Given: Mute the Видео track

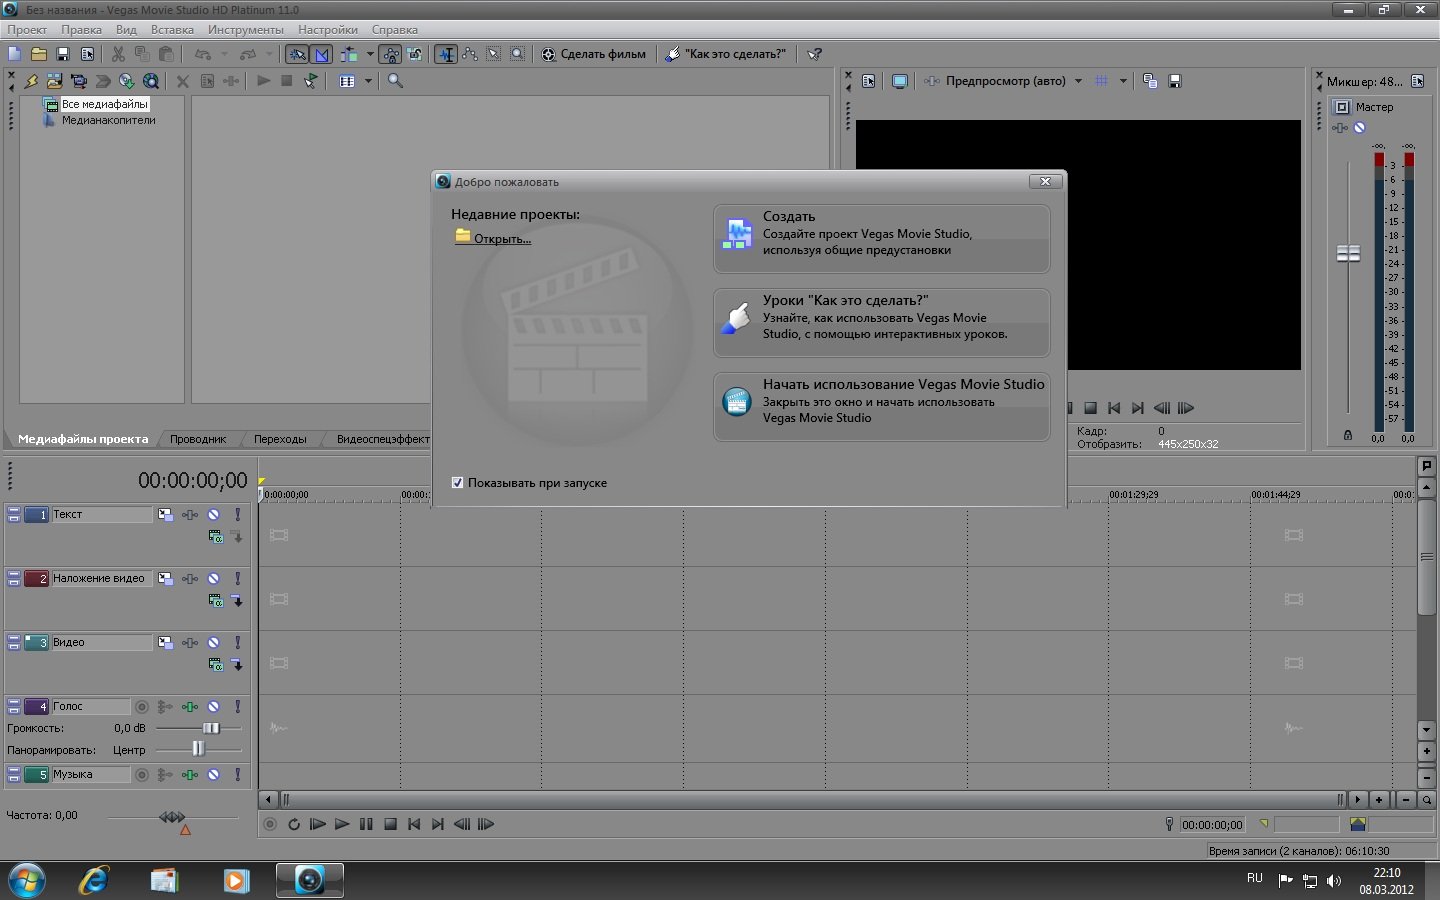Looking at the screenshot, I should coord(213,643).
